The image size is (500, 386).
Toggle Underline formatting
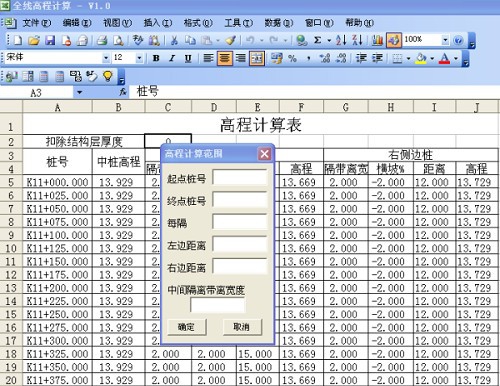click(x=188, y=59)
